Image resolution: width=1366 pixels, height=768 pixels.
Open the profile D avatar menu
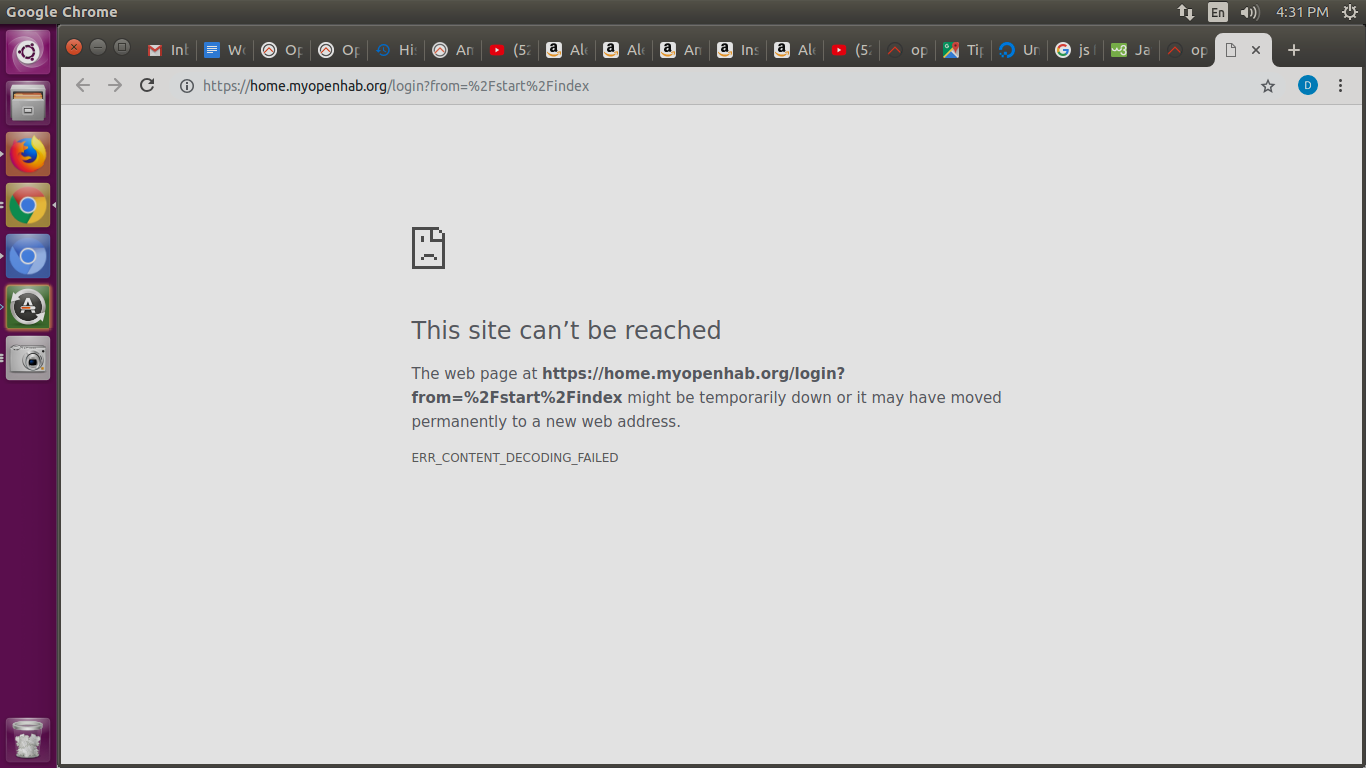(1308, 86)
